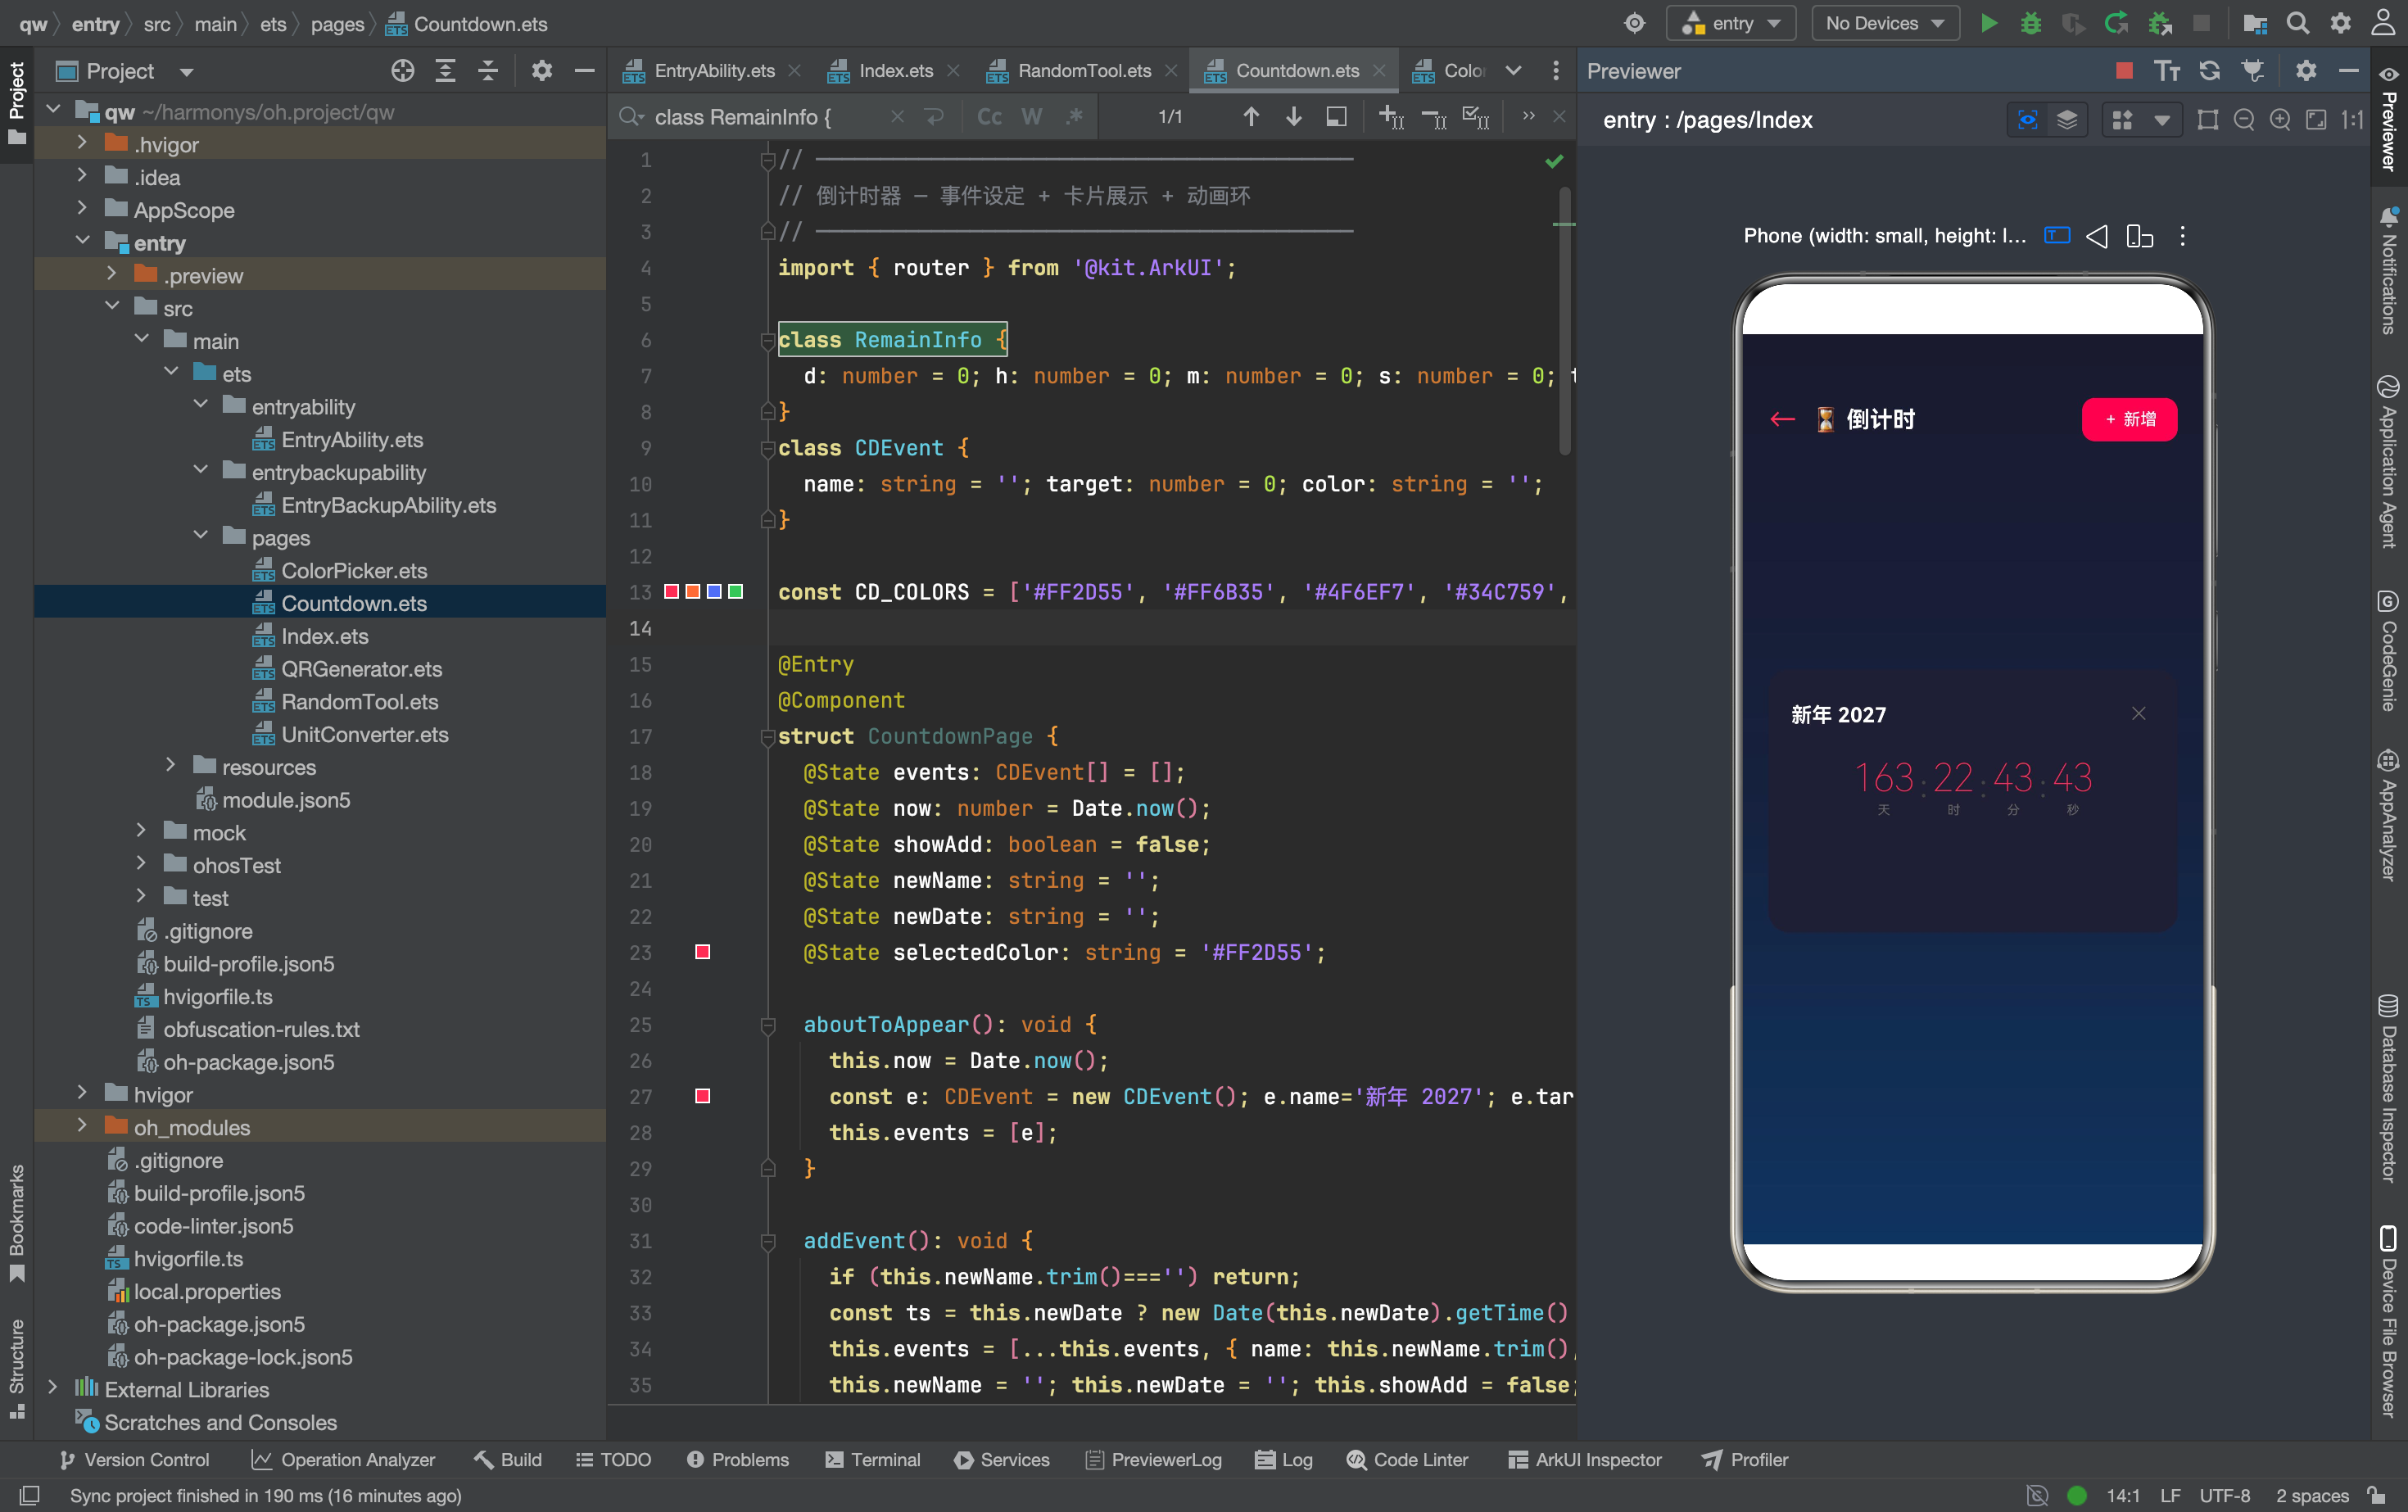
Task: Open Previewer settings gear
Action: (x=2306, y=70)
